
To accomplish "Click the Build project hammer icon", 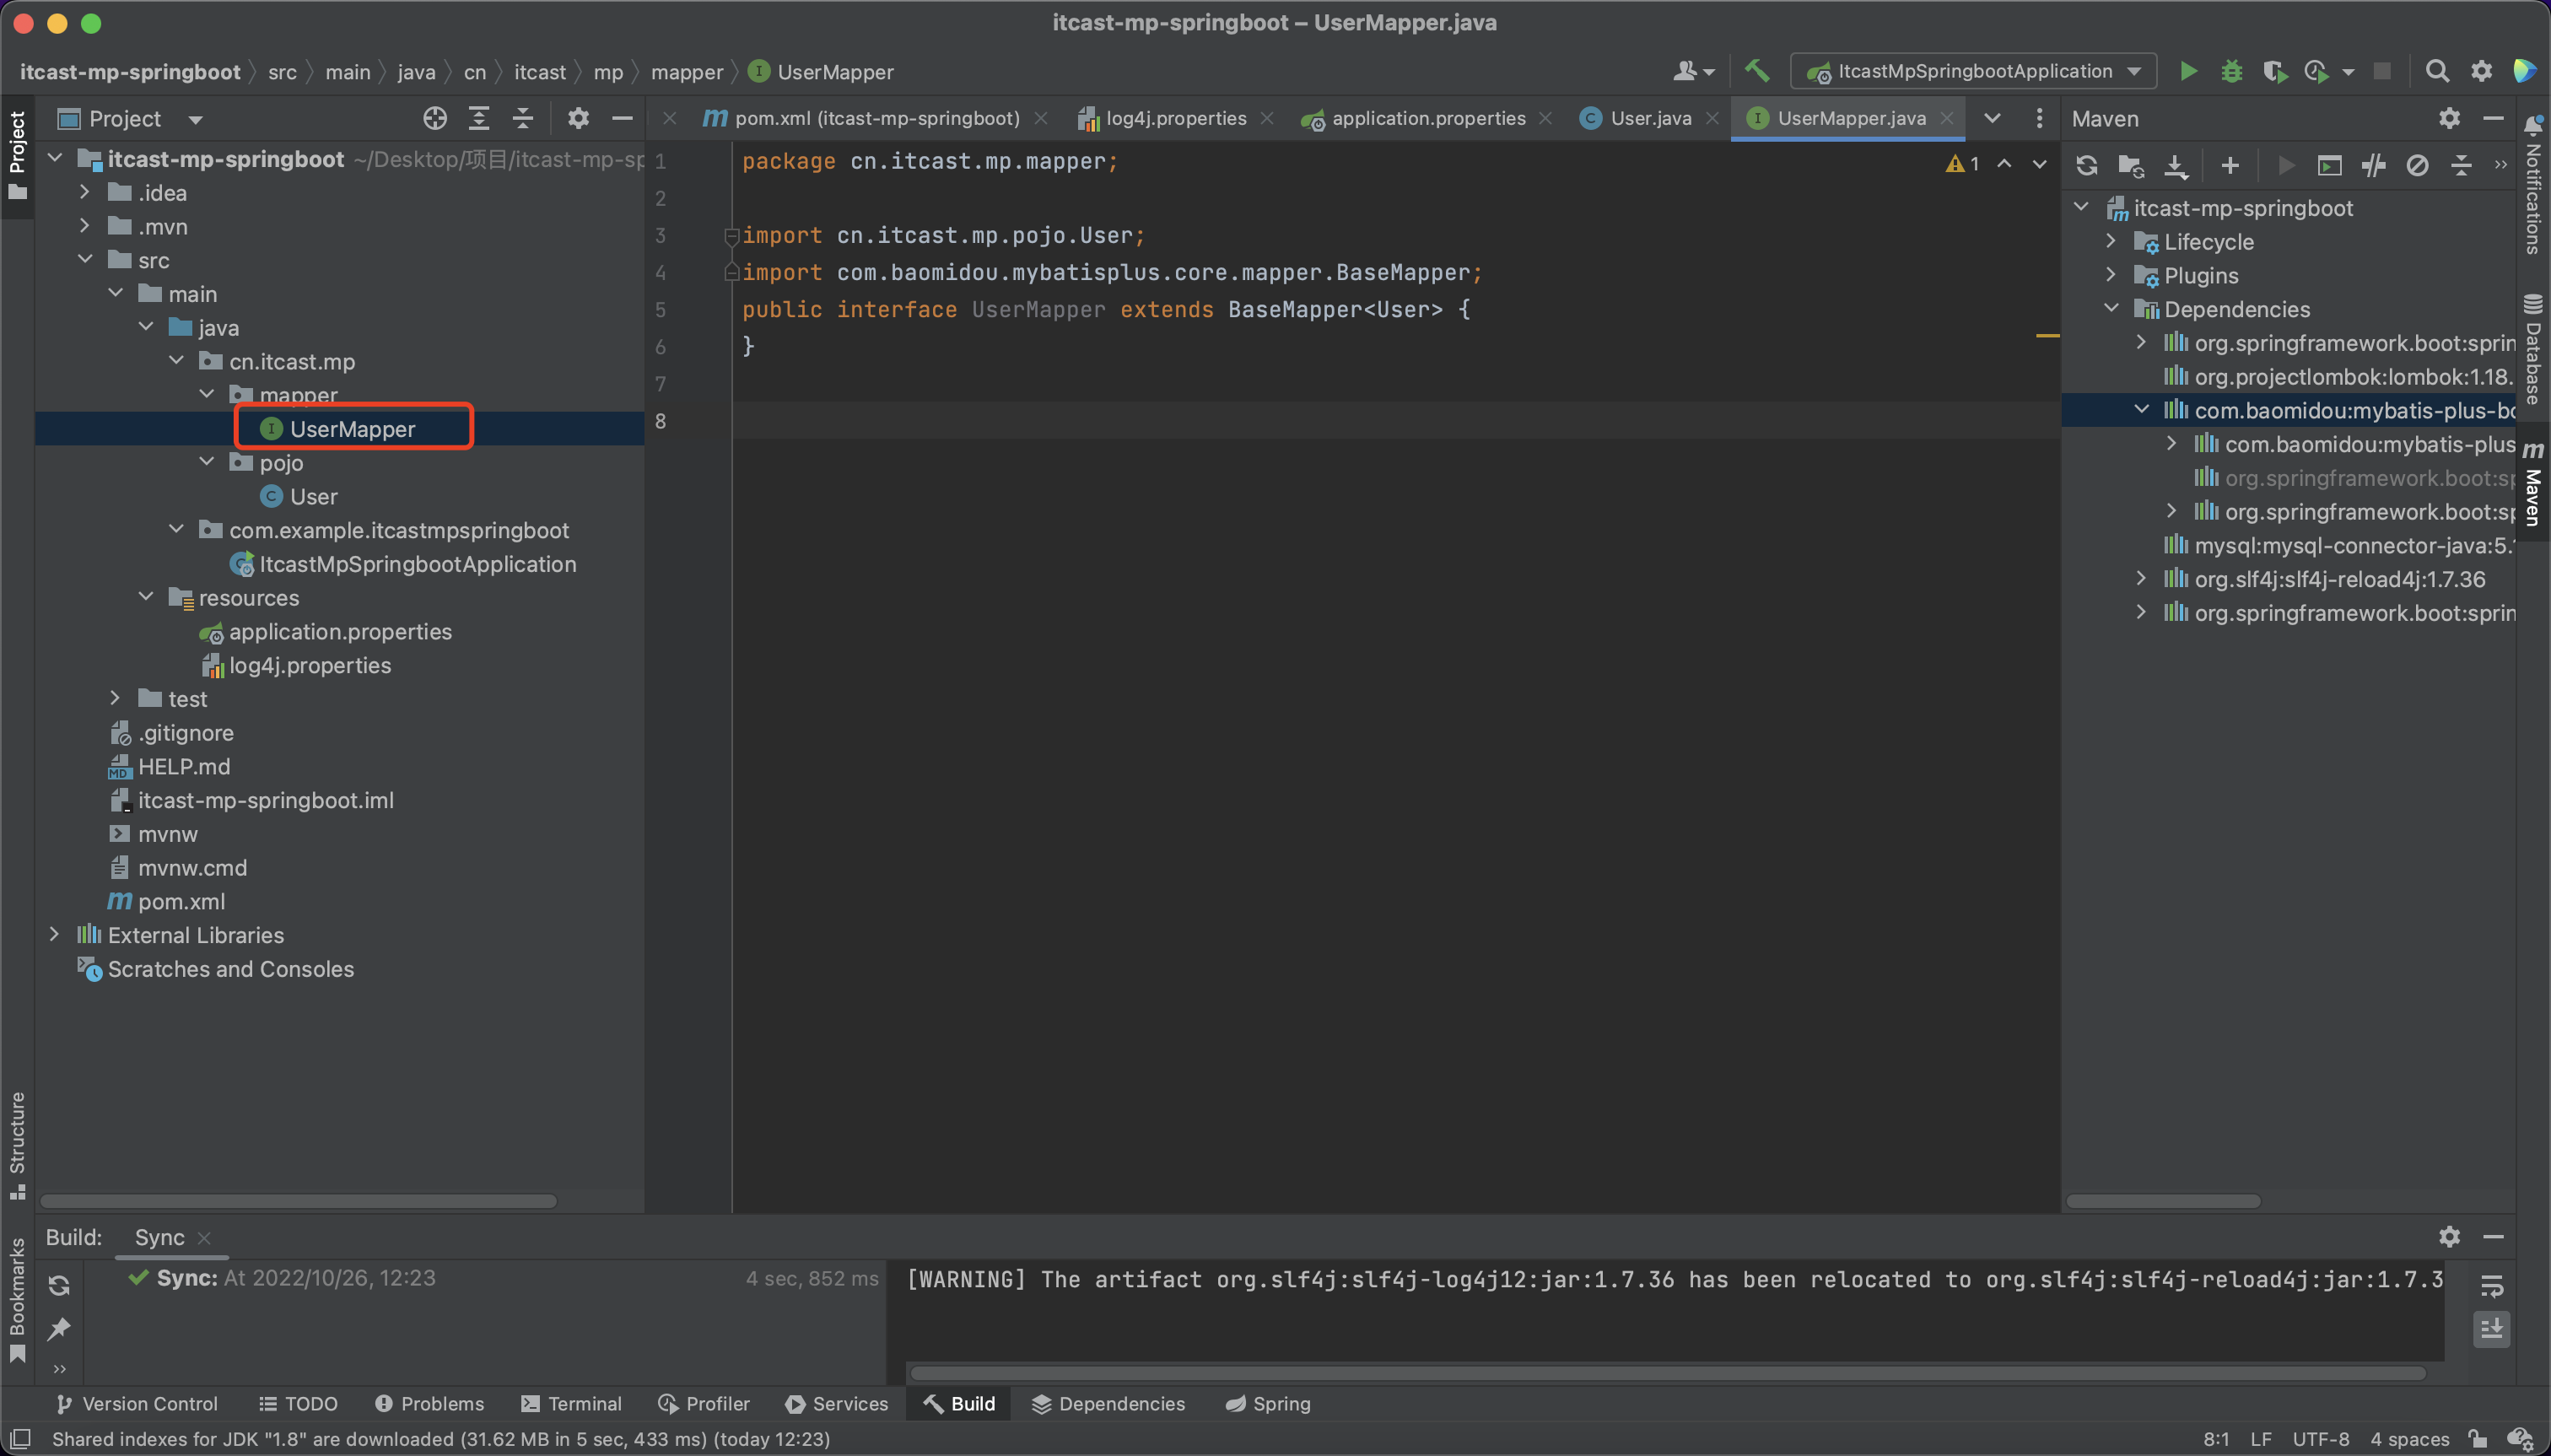I will point(1757,71).
